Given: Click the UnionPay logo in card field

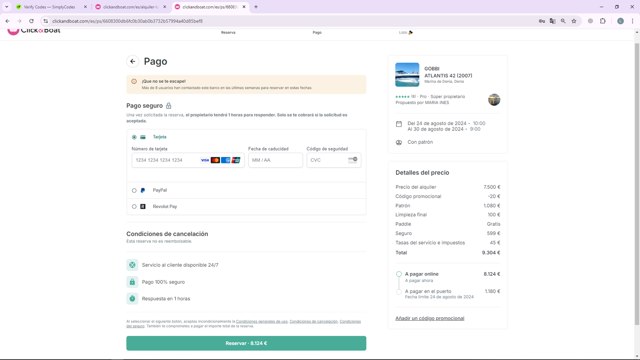Looking at the screenshot, I should pos(236,160).
